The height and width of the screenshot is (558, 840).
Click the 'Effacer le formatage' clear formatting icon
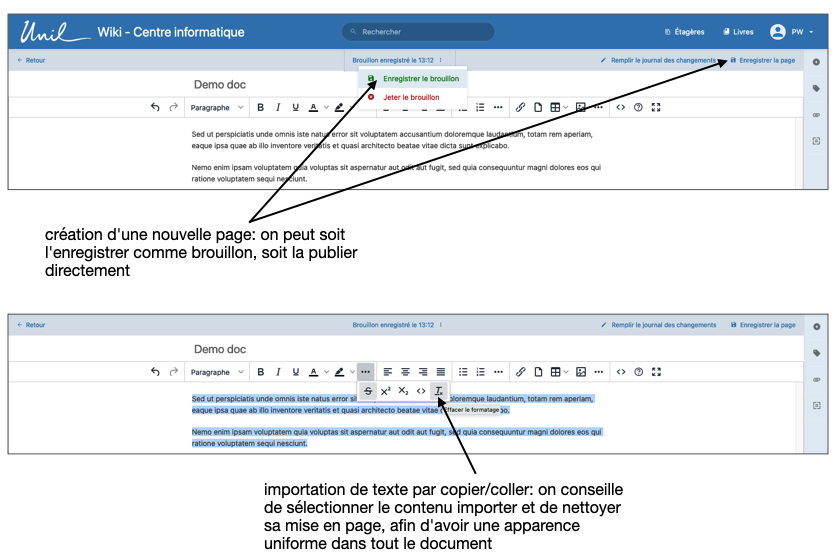pyautogui.click(x=439, y=391)
